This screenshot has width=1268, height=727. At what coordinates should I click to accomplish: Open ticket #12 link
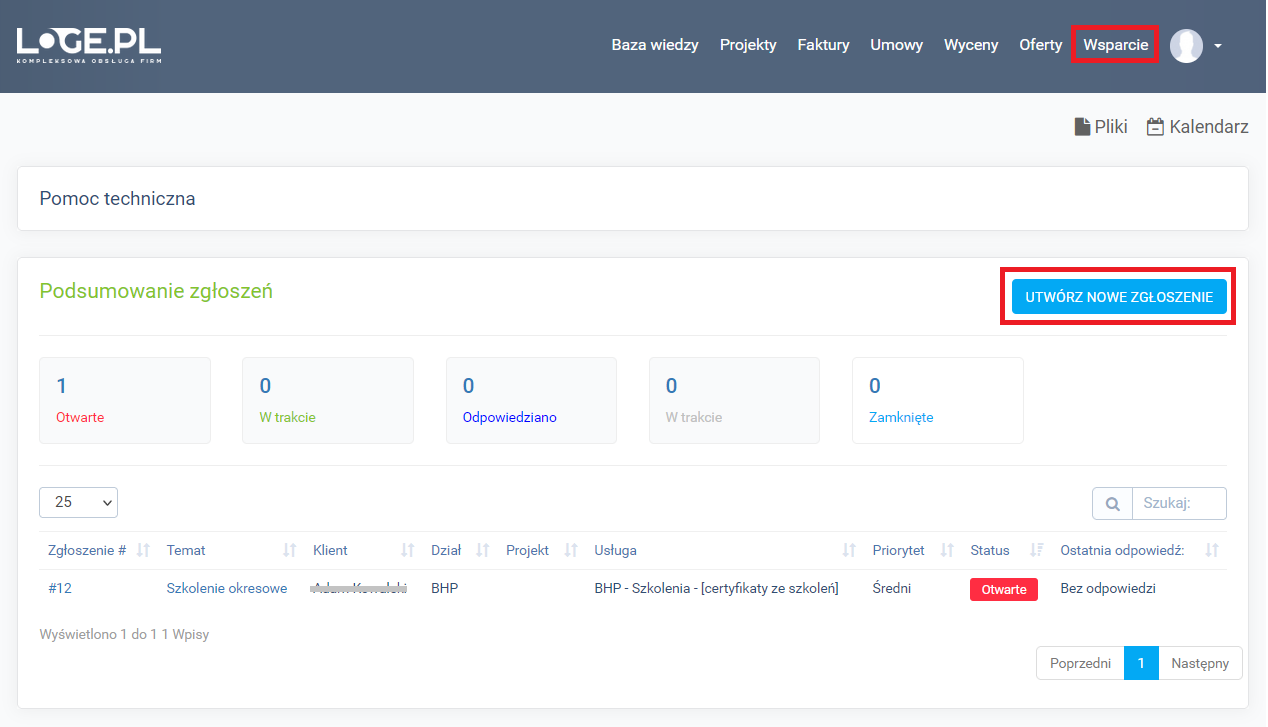(x=60, y=588)
